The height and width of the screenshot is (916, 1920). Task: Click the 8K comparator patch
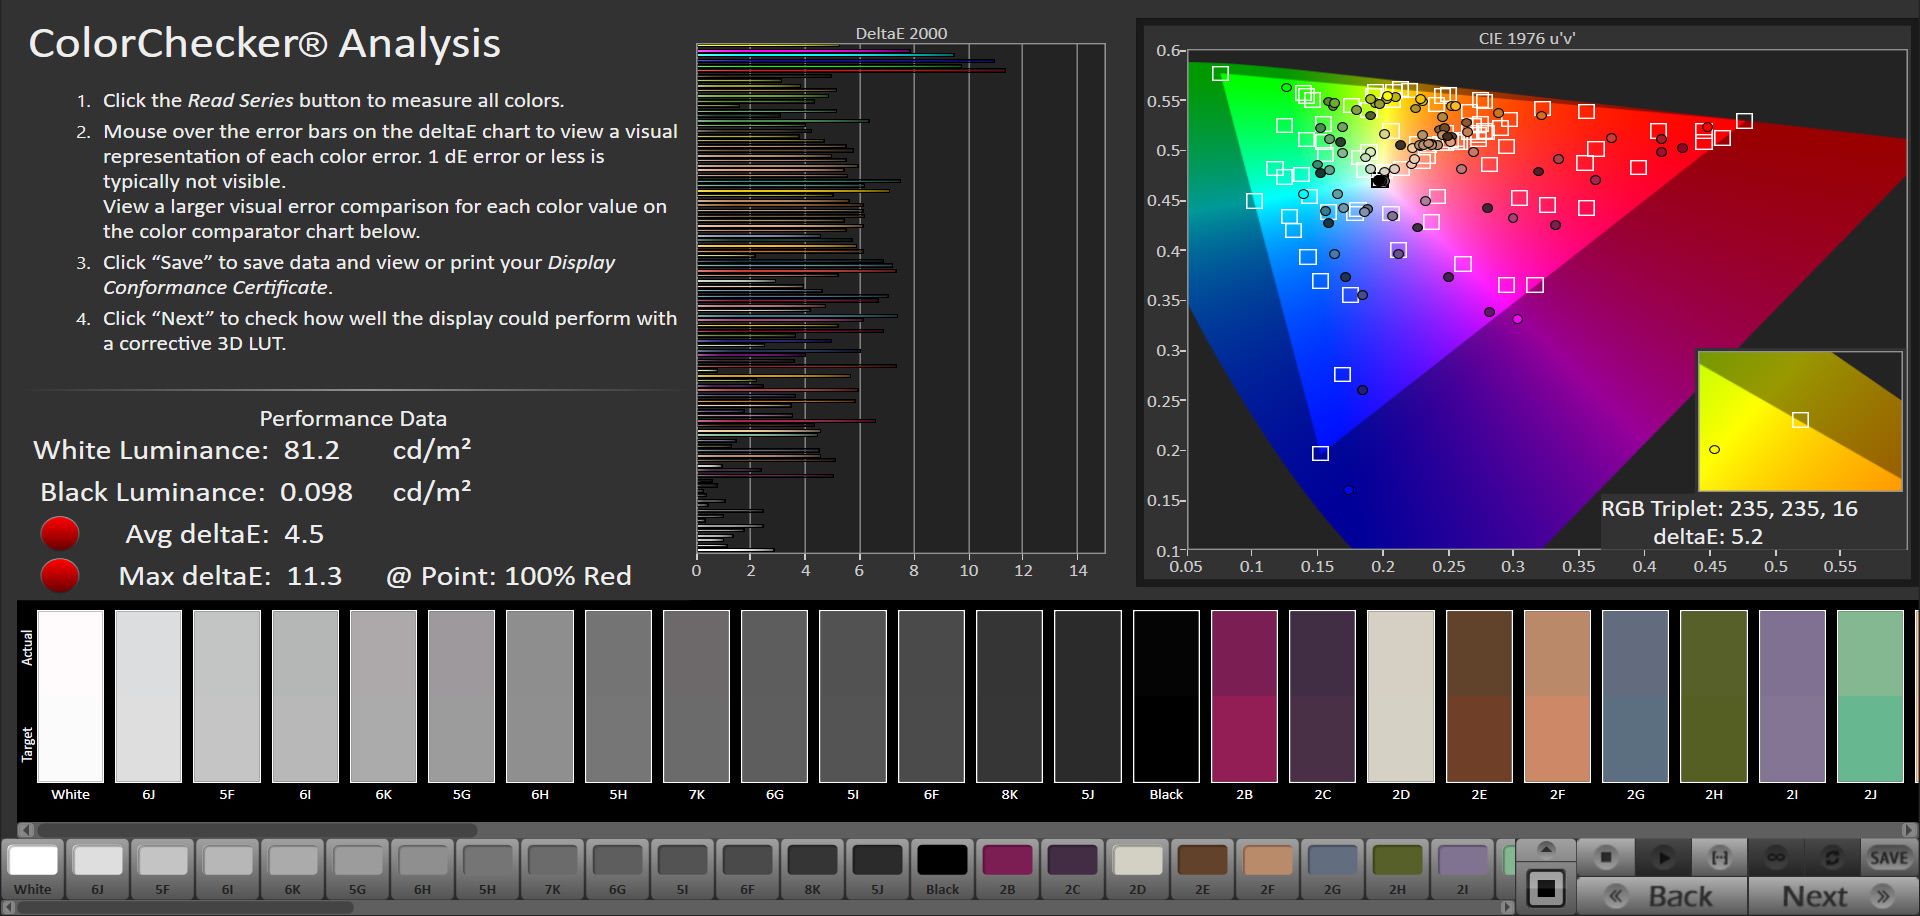[1010, 696]
